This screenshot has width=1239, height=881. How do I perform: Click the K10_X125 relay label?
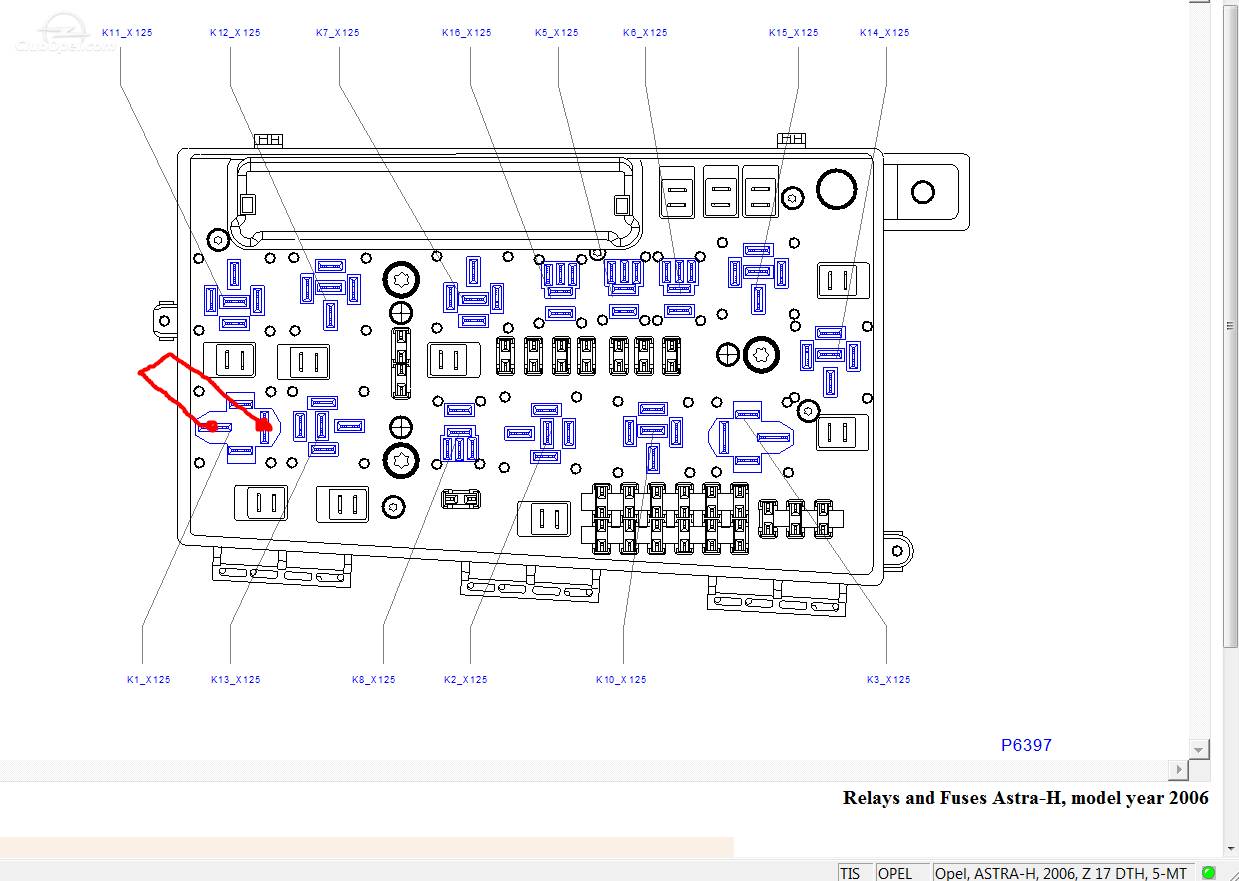621,680
